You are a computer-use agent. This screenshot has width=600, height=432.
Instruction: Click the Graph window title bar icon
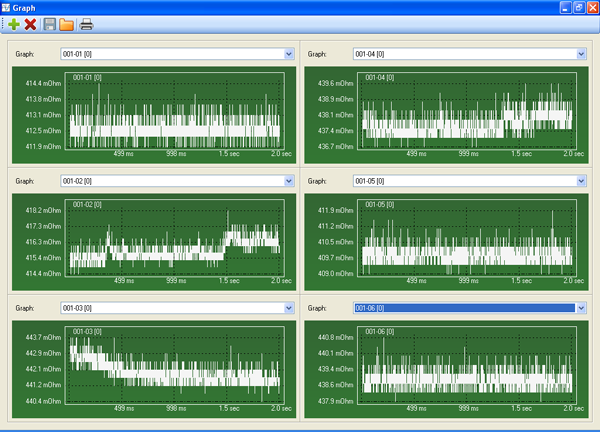click(x=8, y=7)
